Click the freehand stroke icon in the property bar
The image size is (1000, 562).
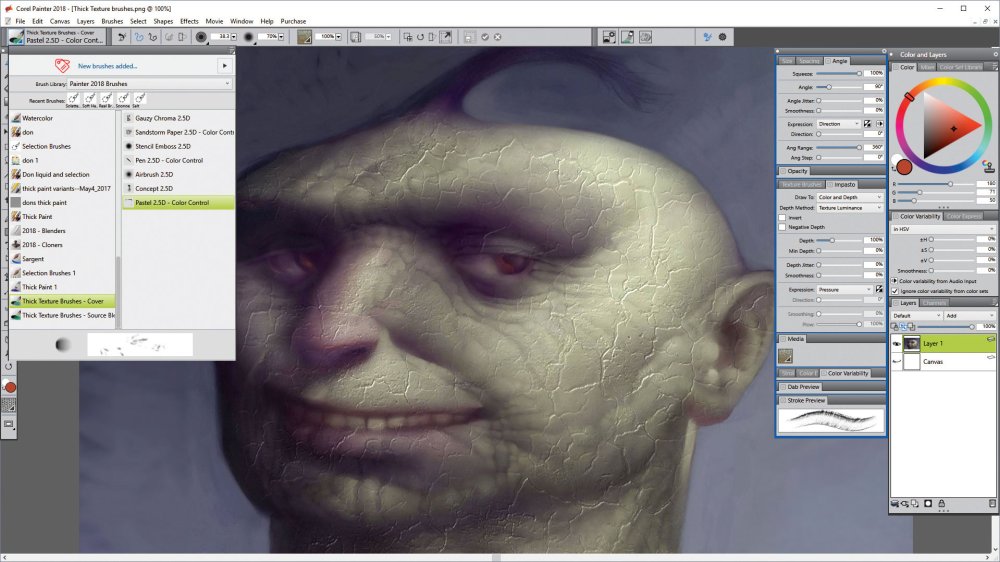point(139,37)
